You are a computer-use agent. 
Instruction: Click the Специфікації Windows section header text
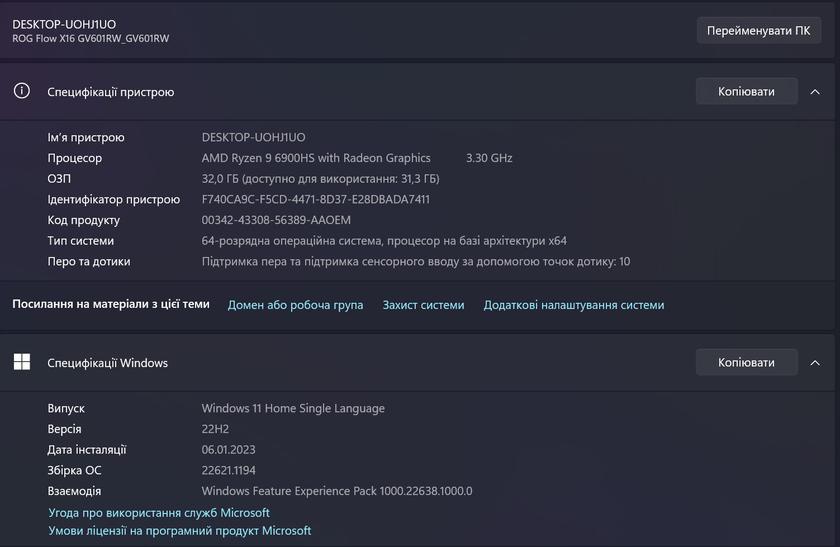point(108,363)
